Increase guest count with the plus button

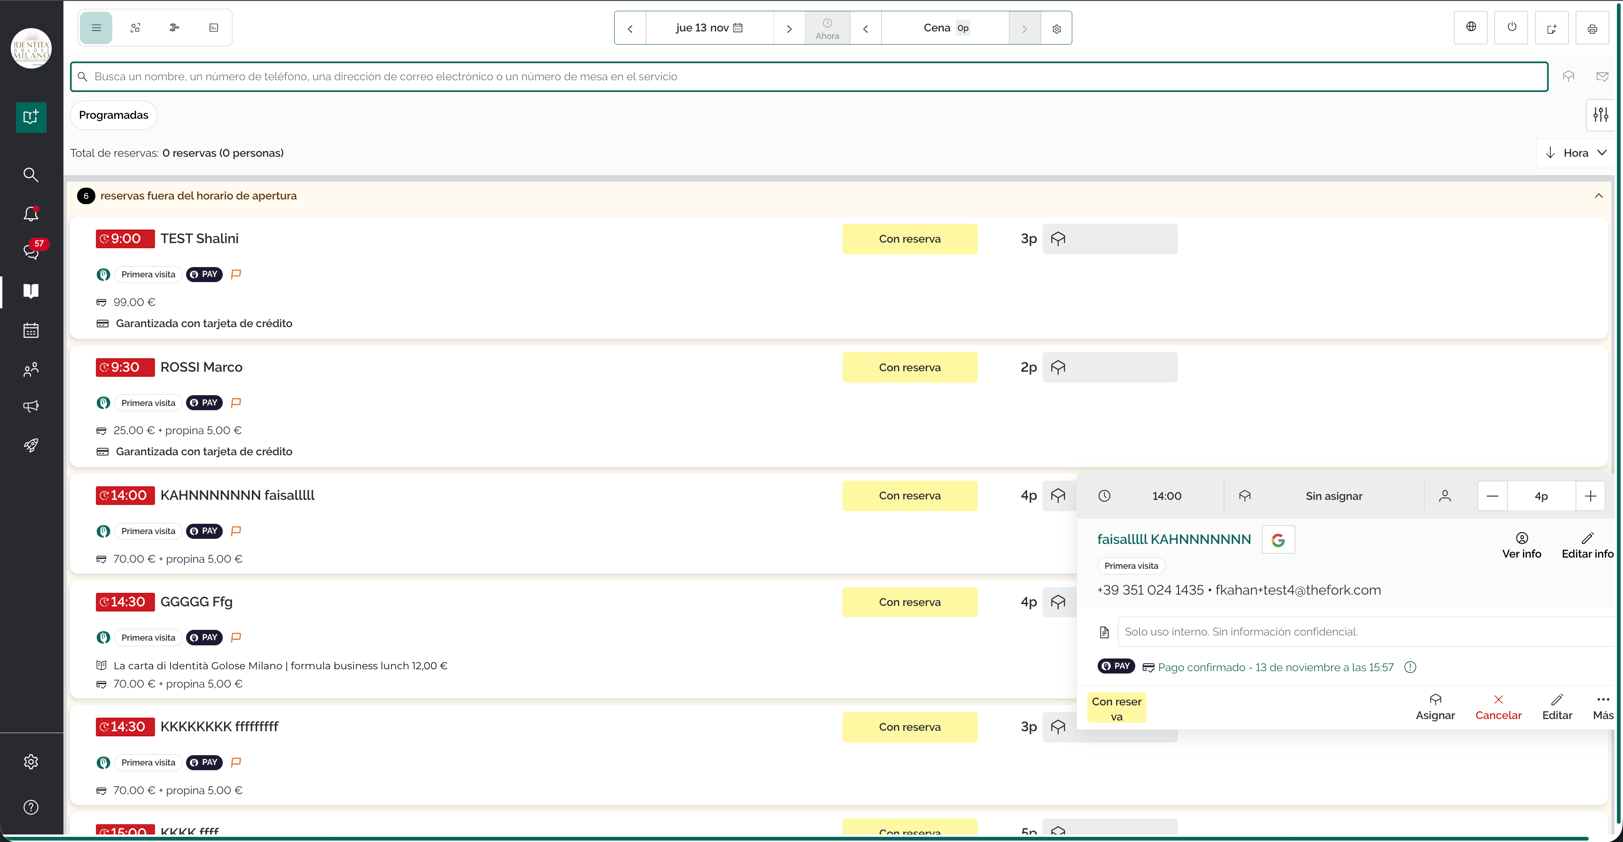(1590, 496)
